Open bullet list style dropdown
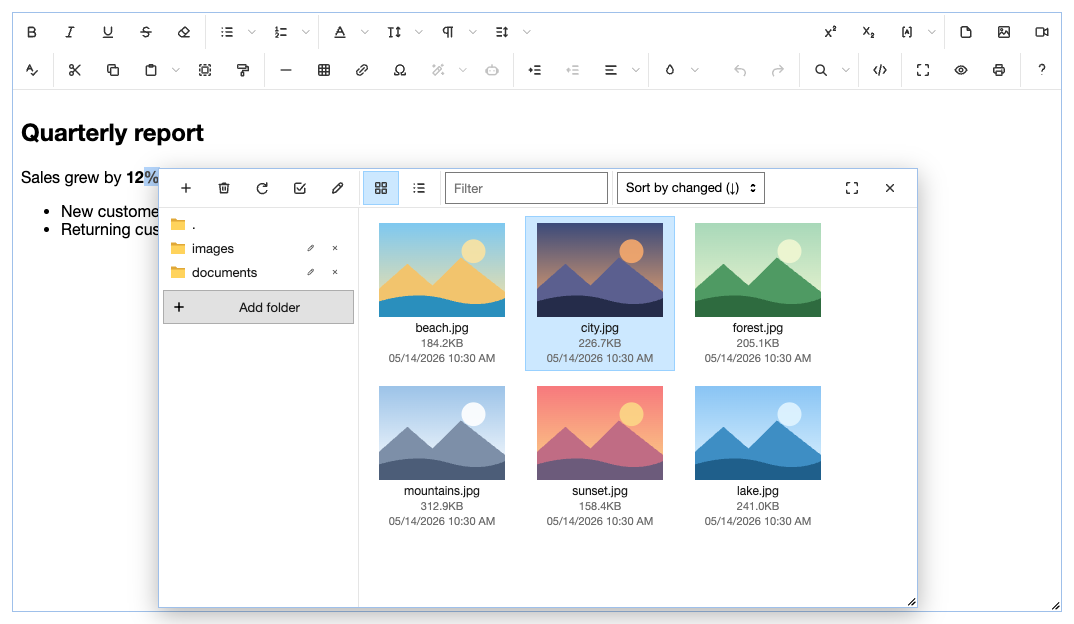 251,32
